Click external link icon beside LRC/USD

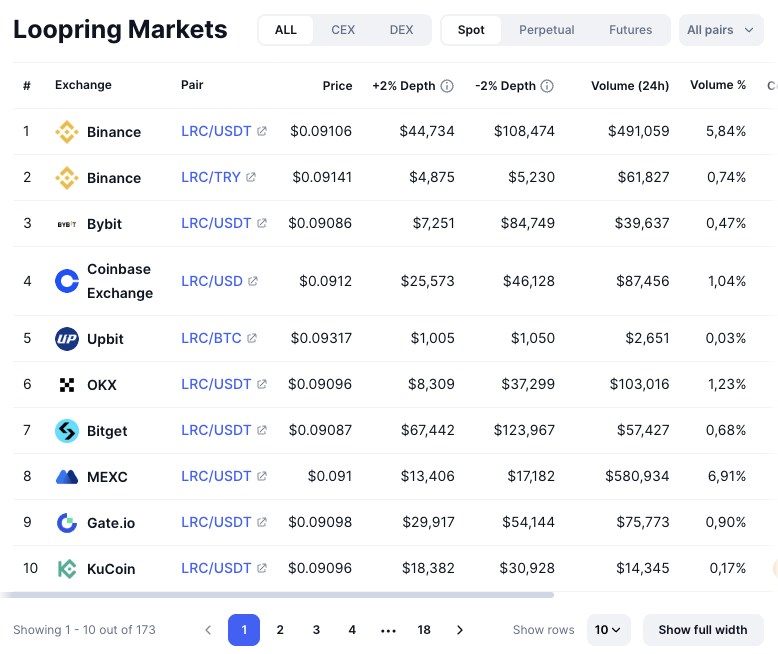click(x=253, y=281)
